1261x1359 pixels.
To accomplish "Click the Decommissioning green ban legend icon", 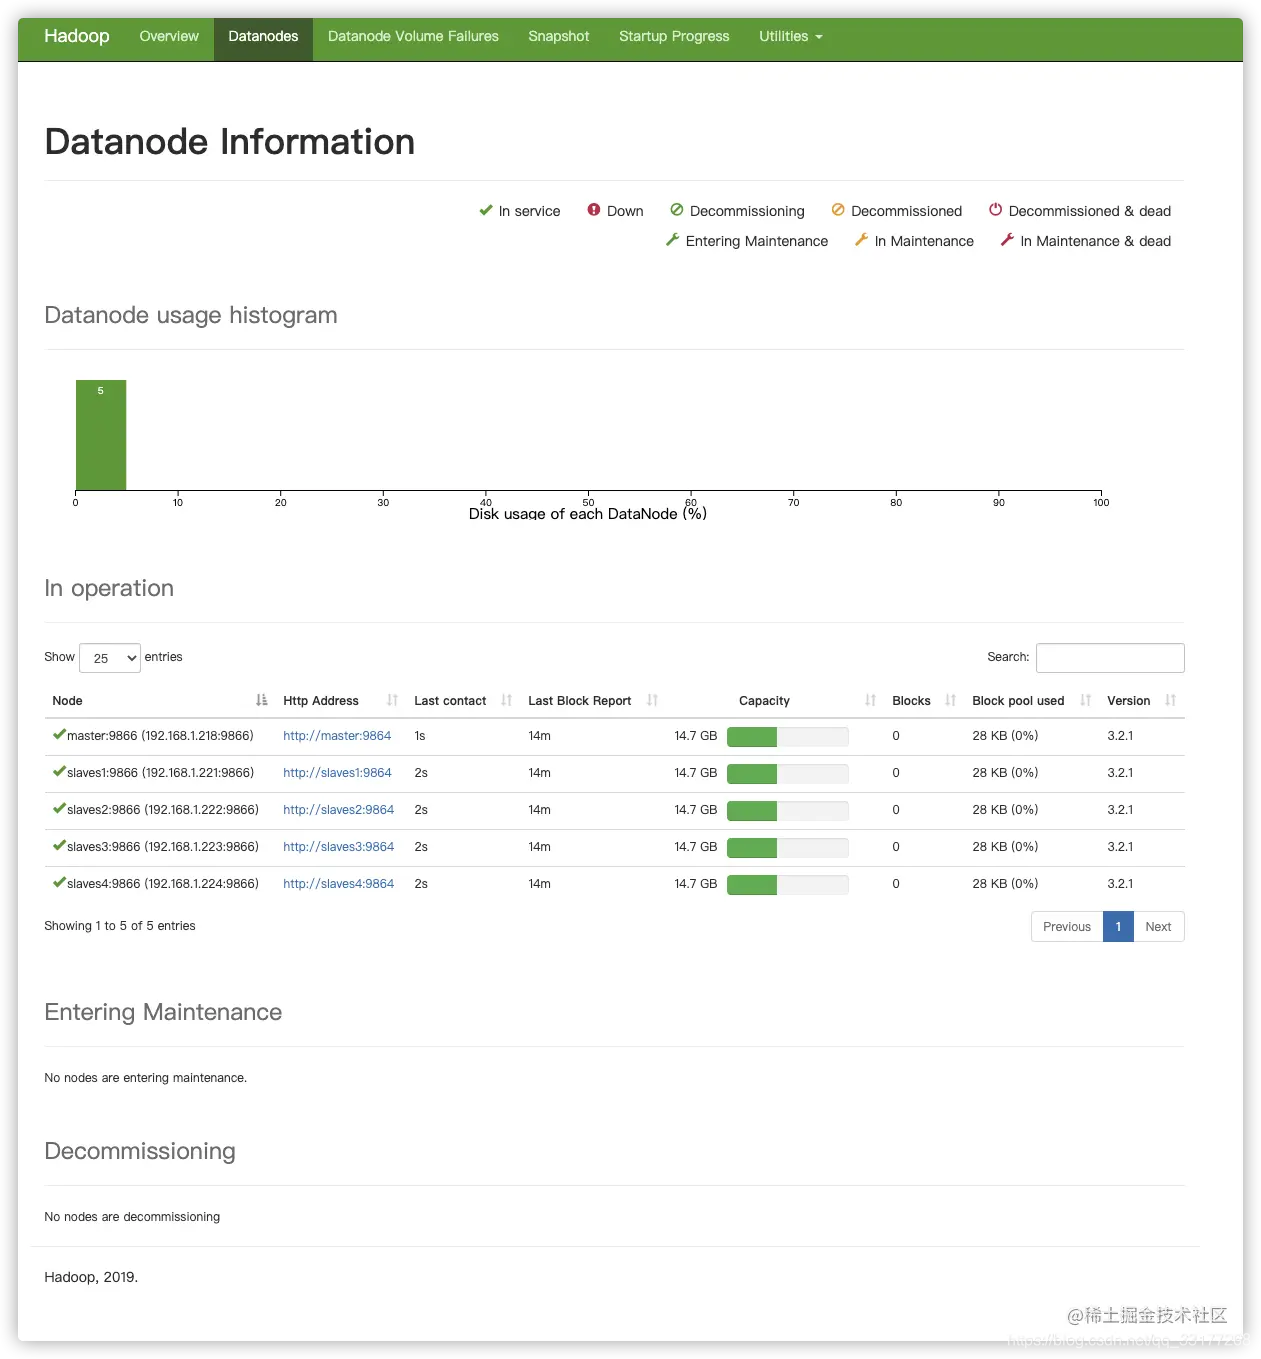I will [x=677, y=210].
